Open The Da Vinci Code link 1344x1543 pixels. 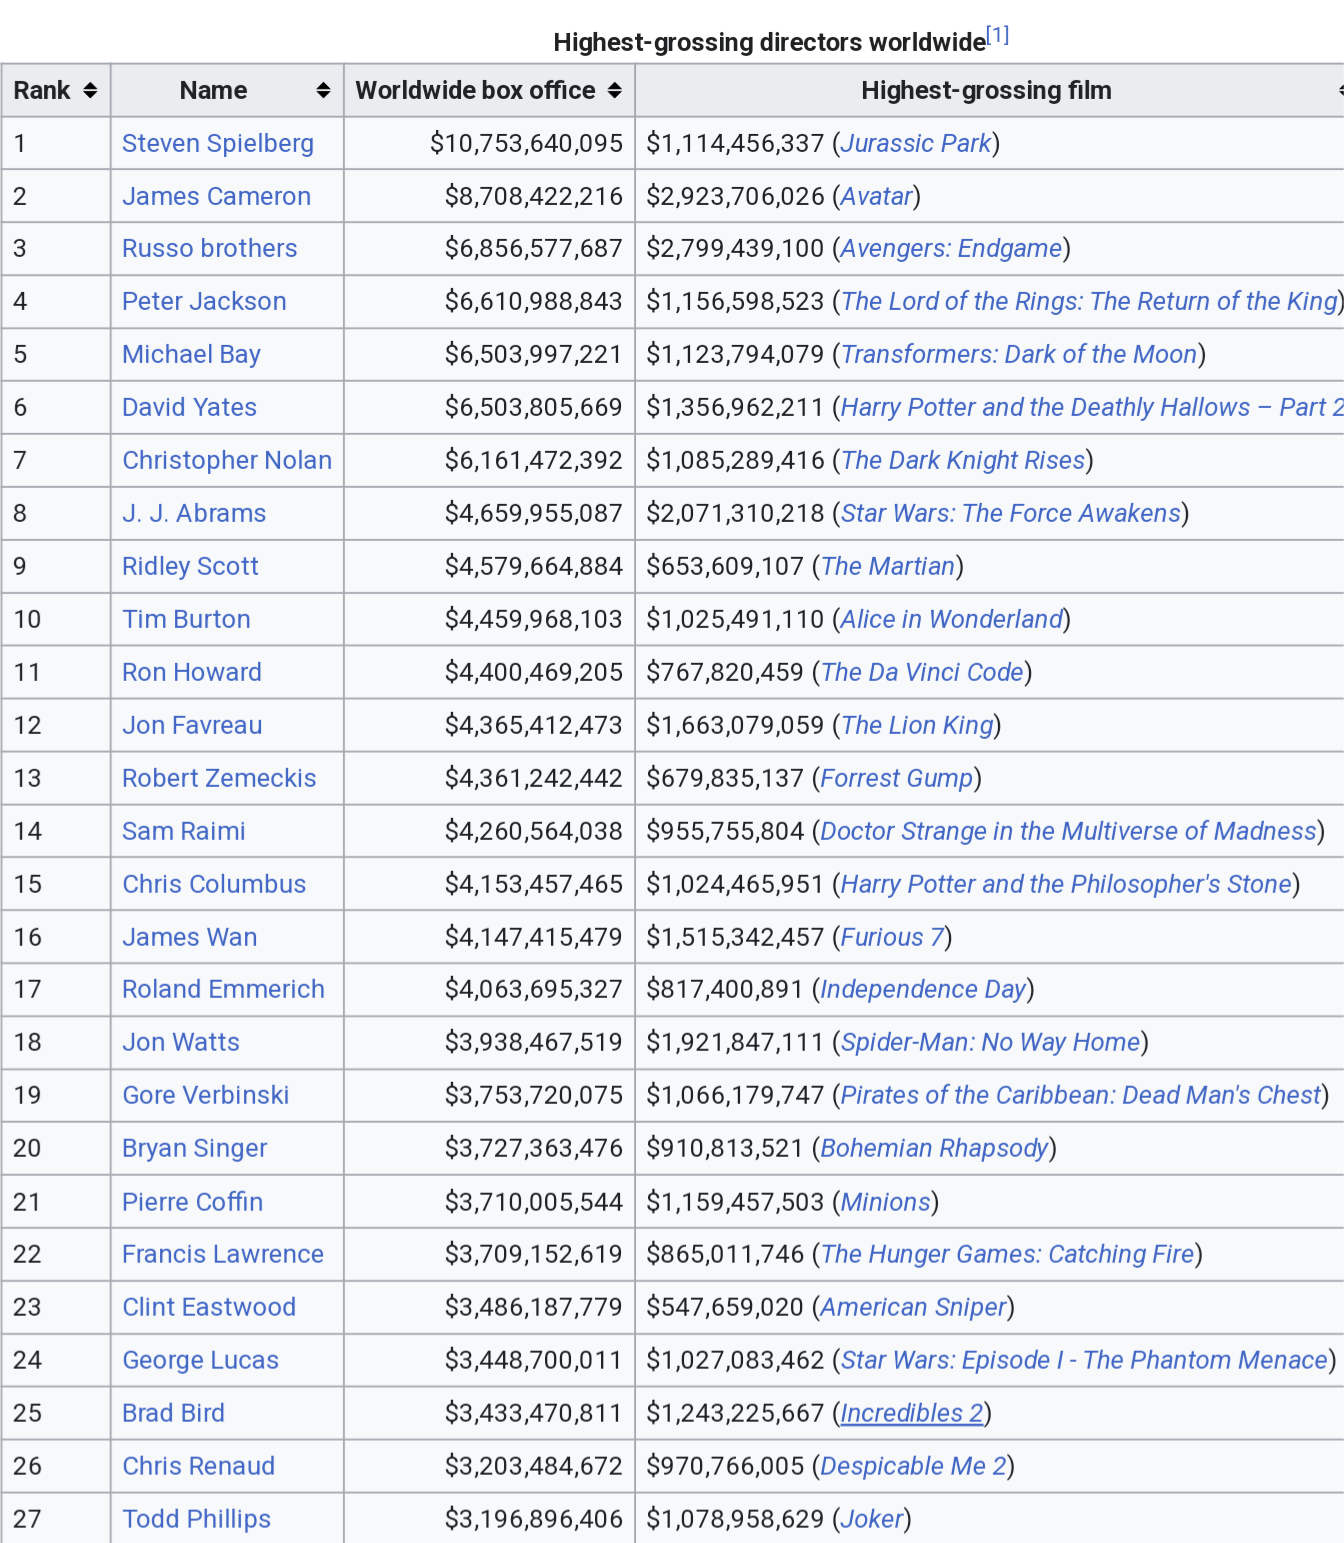(x=922, y=673)
